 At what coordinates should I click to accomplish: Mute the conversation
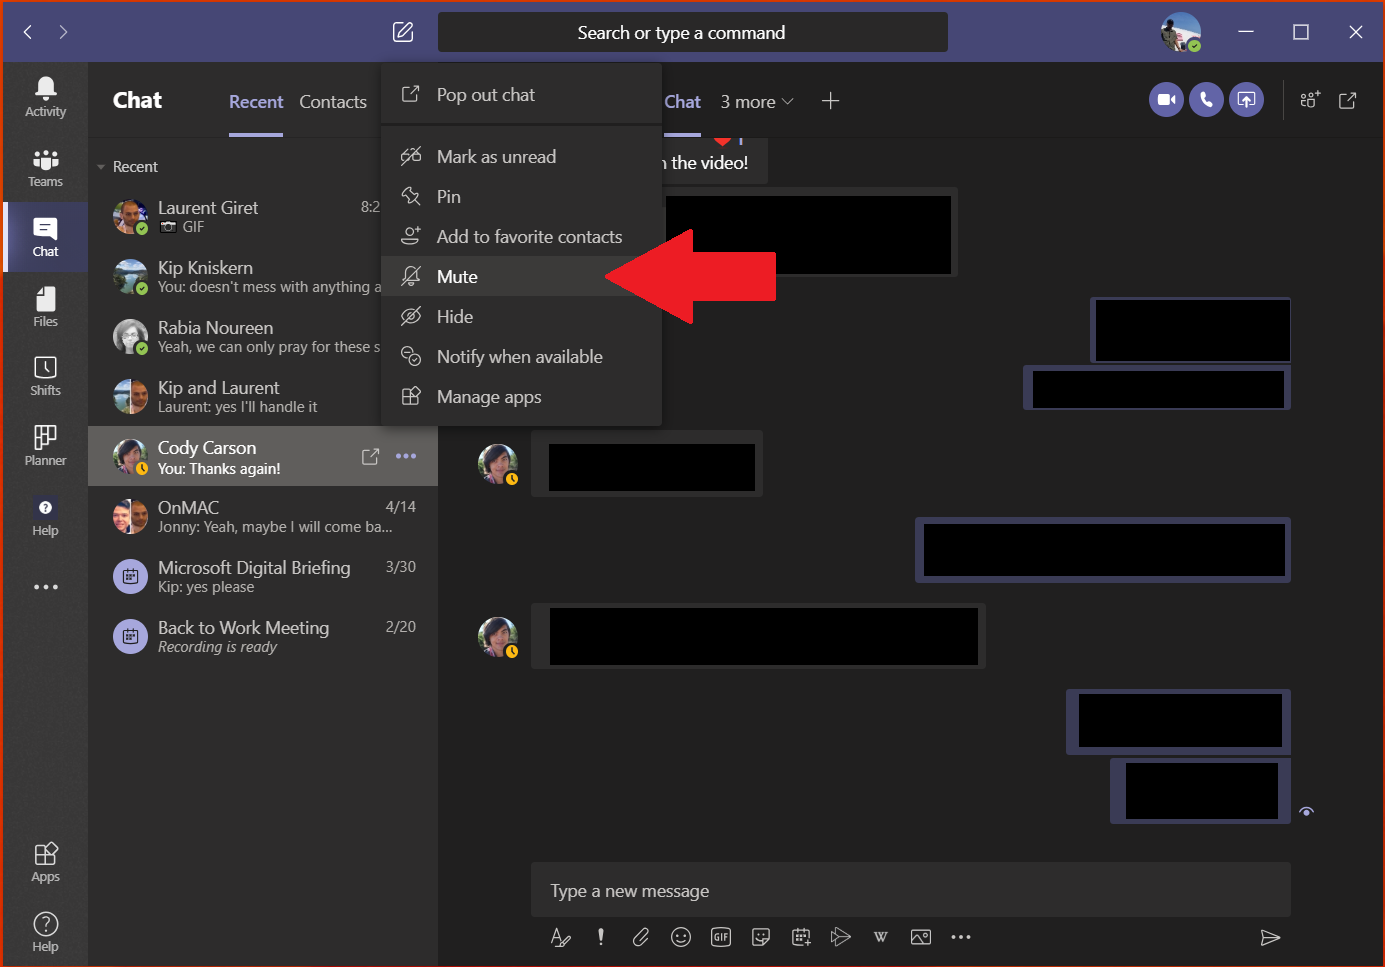coord(521,276)
